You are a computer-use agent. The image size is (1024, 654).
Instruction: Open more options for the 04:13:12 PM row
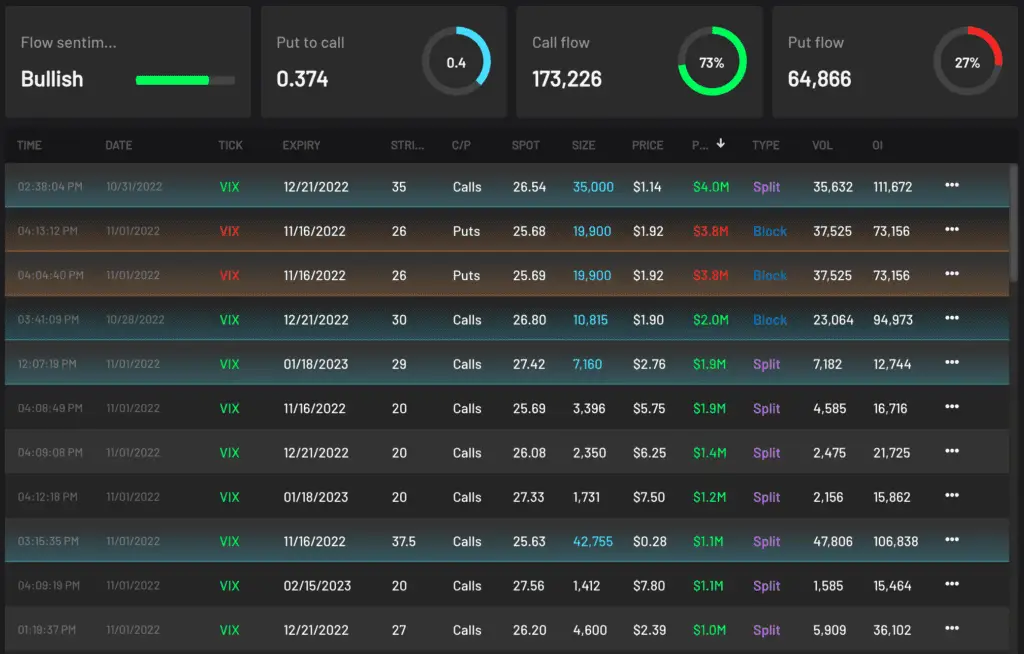(952, 229)
